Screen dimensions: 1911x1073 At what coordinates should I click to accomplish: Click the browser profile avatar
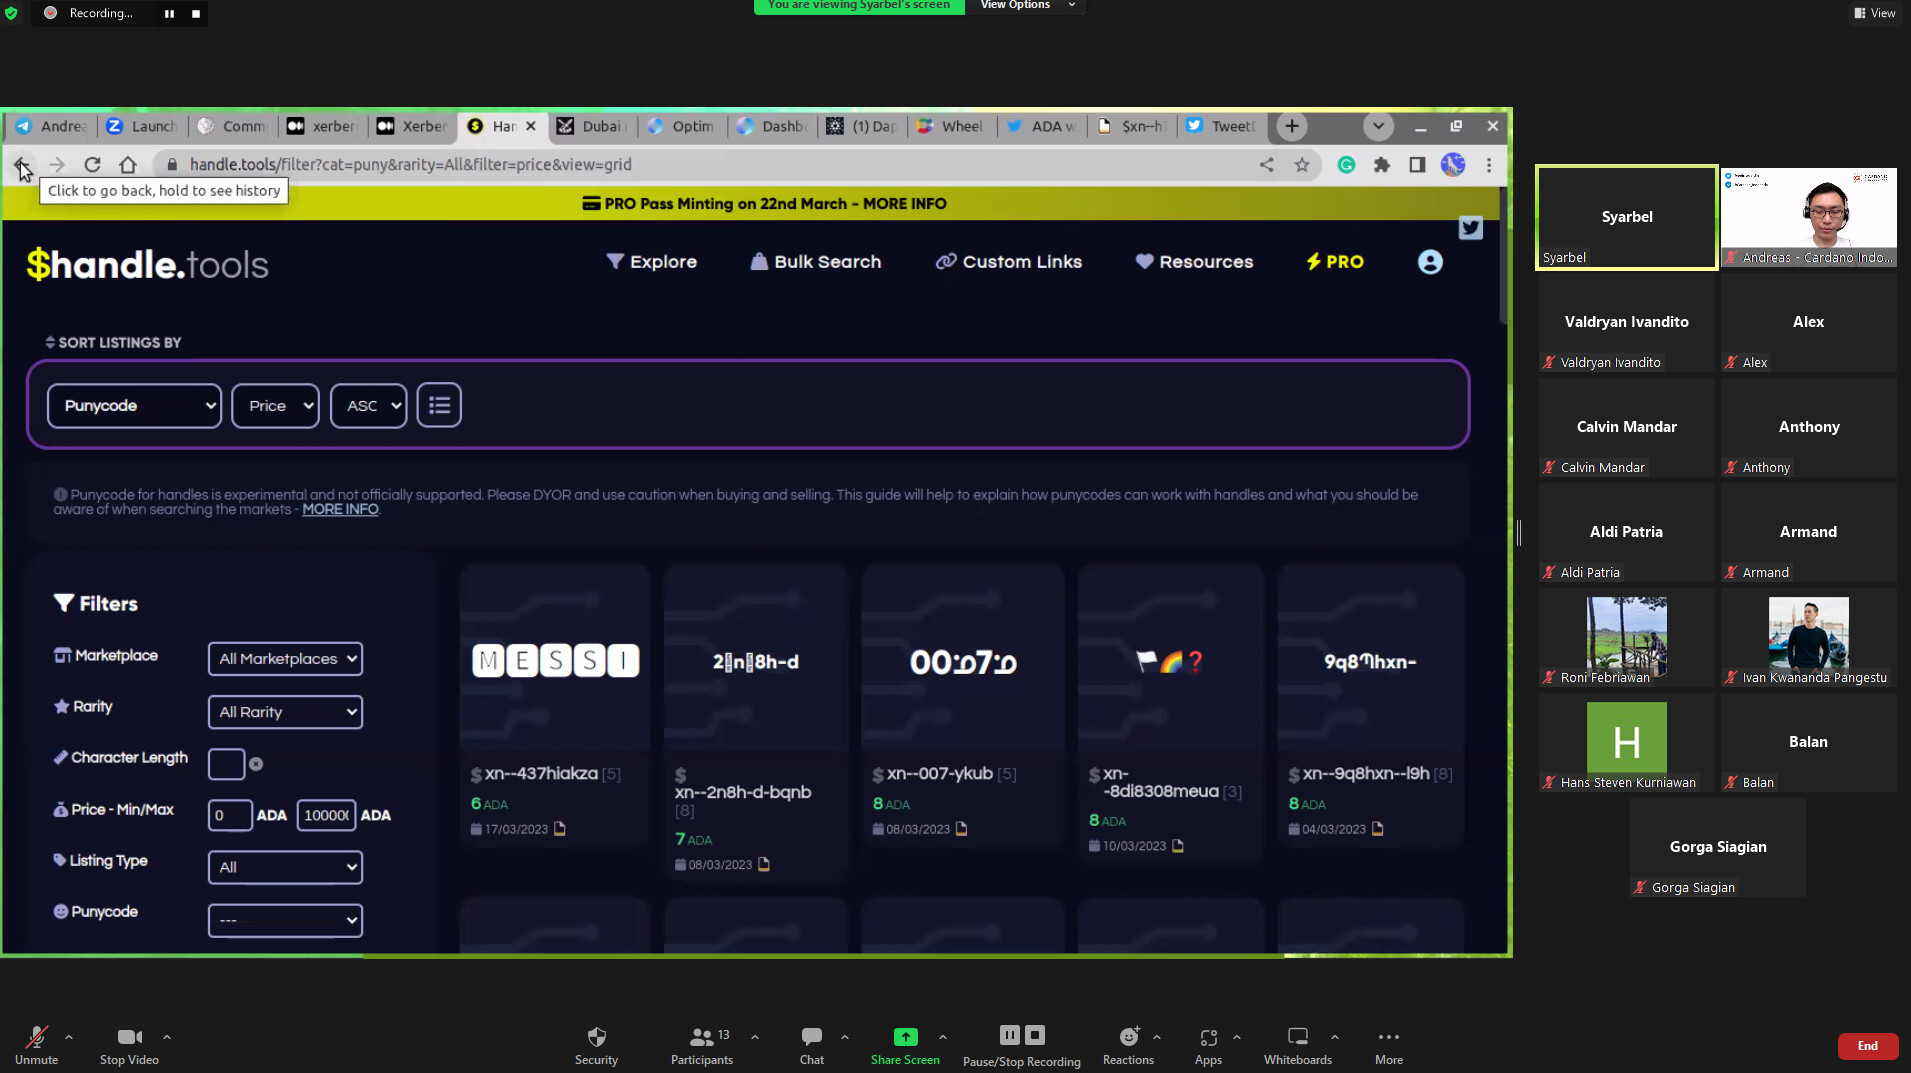coord(1453,165)
